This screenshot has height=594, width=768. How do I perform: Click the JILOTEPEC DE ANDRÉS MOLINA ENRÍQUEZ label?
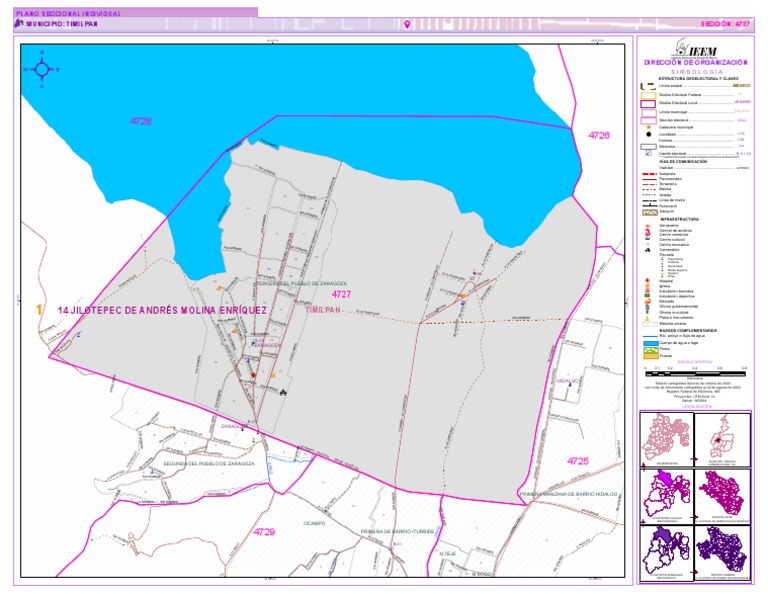pyautogui.click(x=162, y=310)
